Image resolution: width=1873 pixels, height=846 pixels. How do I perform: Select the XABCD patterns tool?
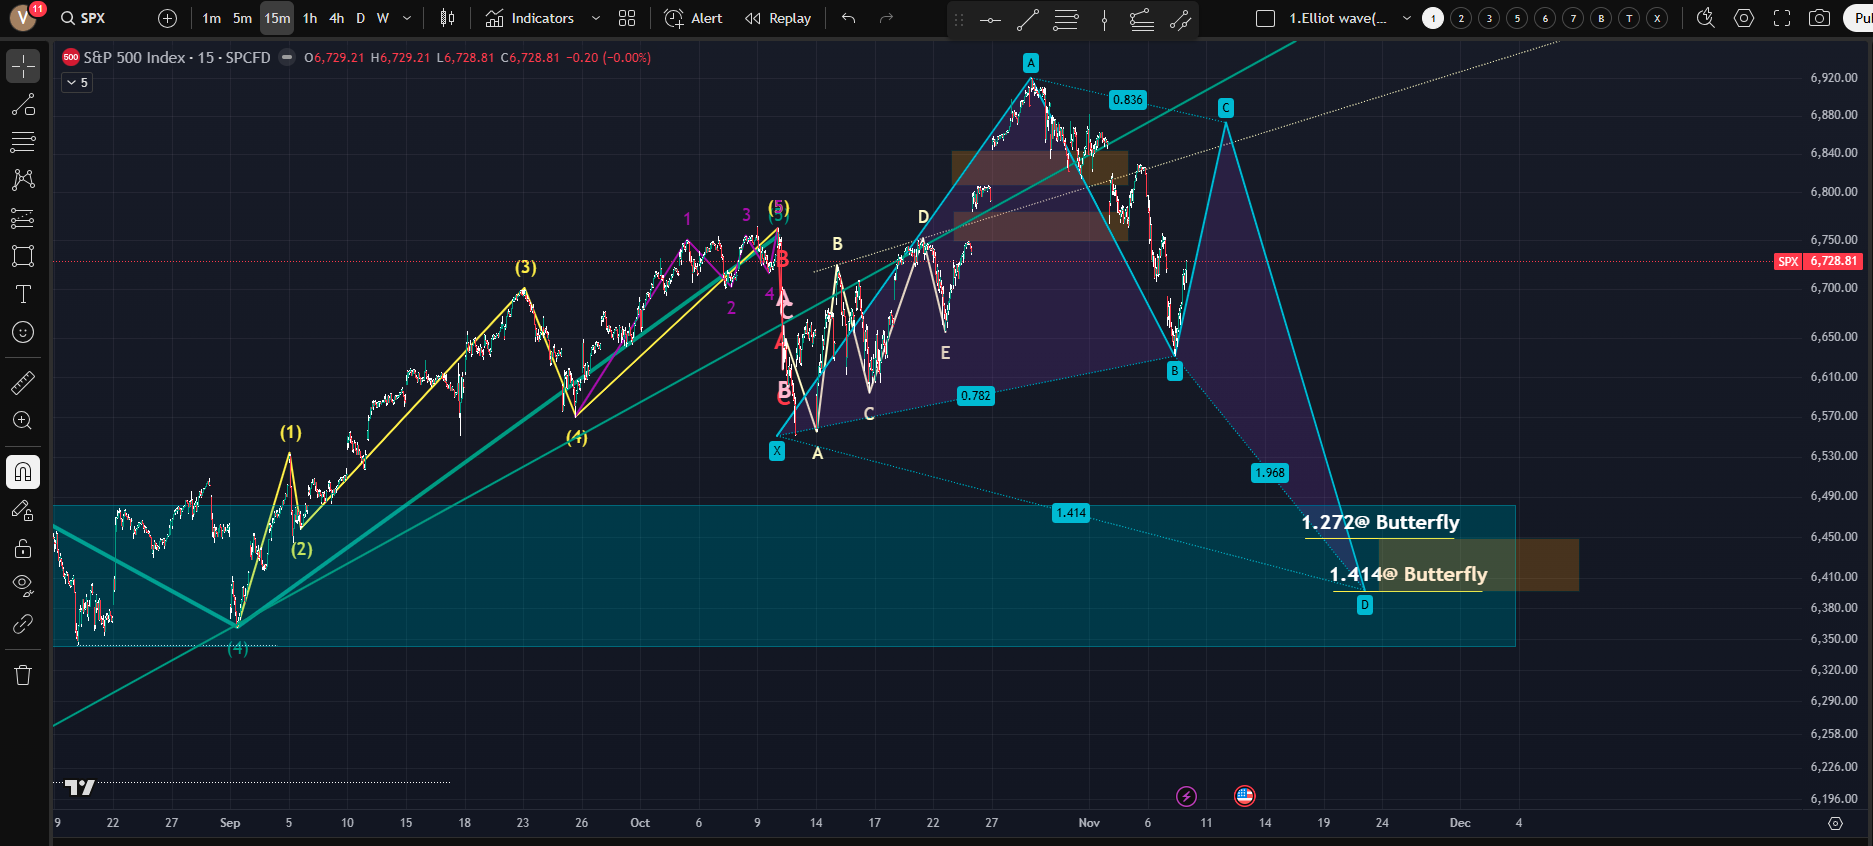click(23, 180)
